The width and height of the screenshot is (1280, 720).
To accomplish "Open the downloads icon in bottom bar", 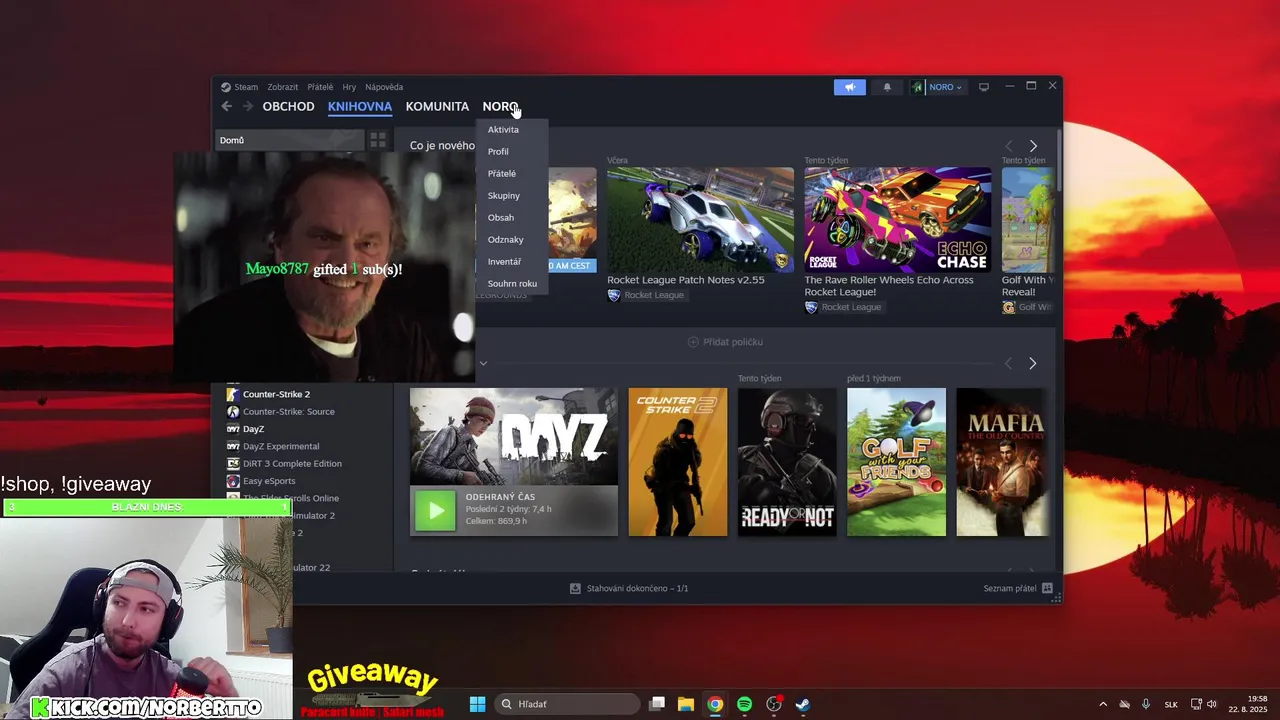I will click(575, 588).
